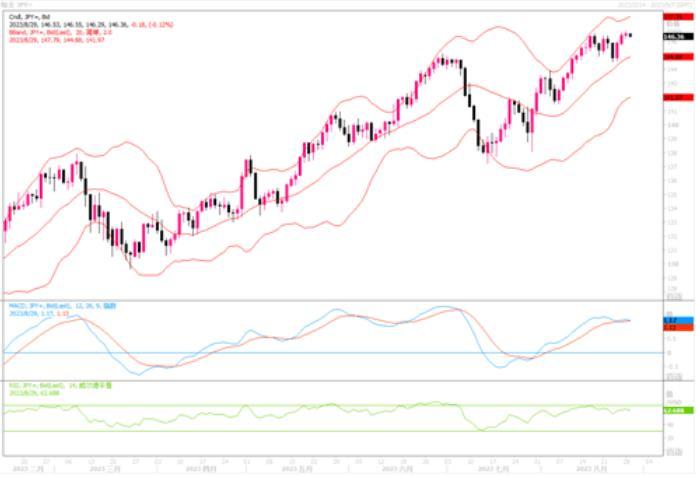
Task: Click the 2023 三月 label on time axis
Action: coord(103,469)
